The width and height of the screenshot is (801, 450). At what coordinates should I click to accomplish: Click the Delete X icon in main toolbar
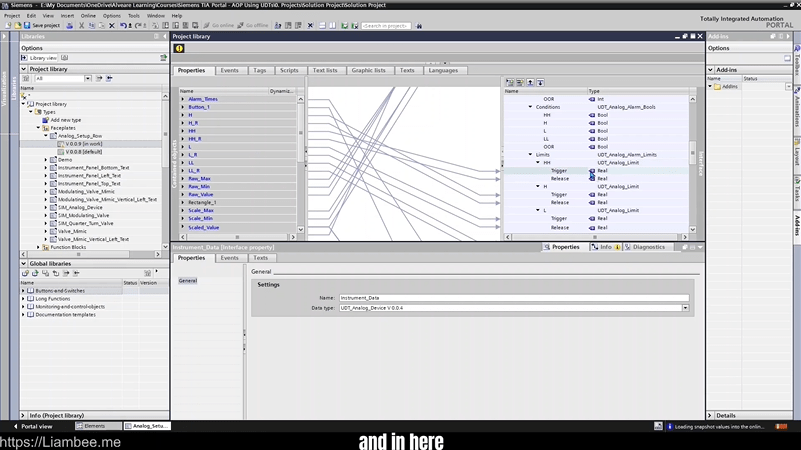coord(309,25)
